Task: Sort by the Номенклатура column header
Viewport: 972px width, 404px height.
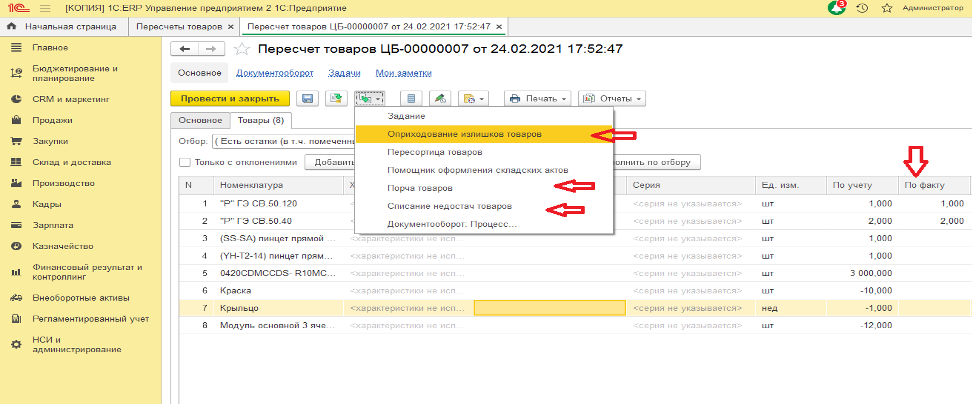Action: tap(278, 185)
